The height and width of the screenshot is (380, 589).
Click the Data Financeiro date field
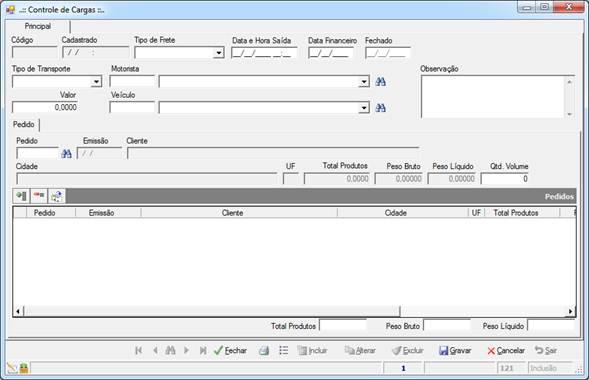coord(331,53)
